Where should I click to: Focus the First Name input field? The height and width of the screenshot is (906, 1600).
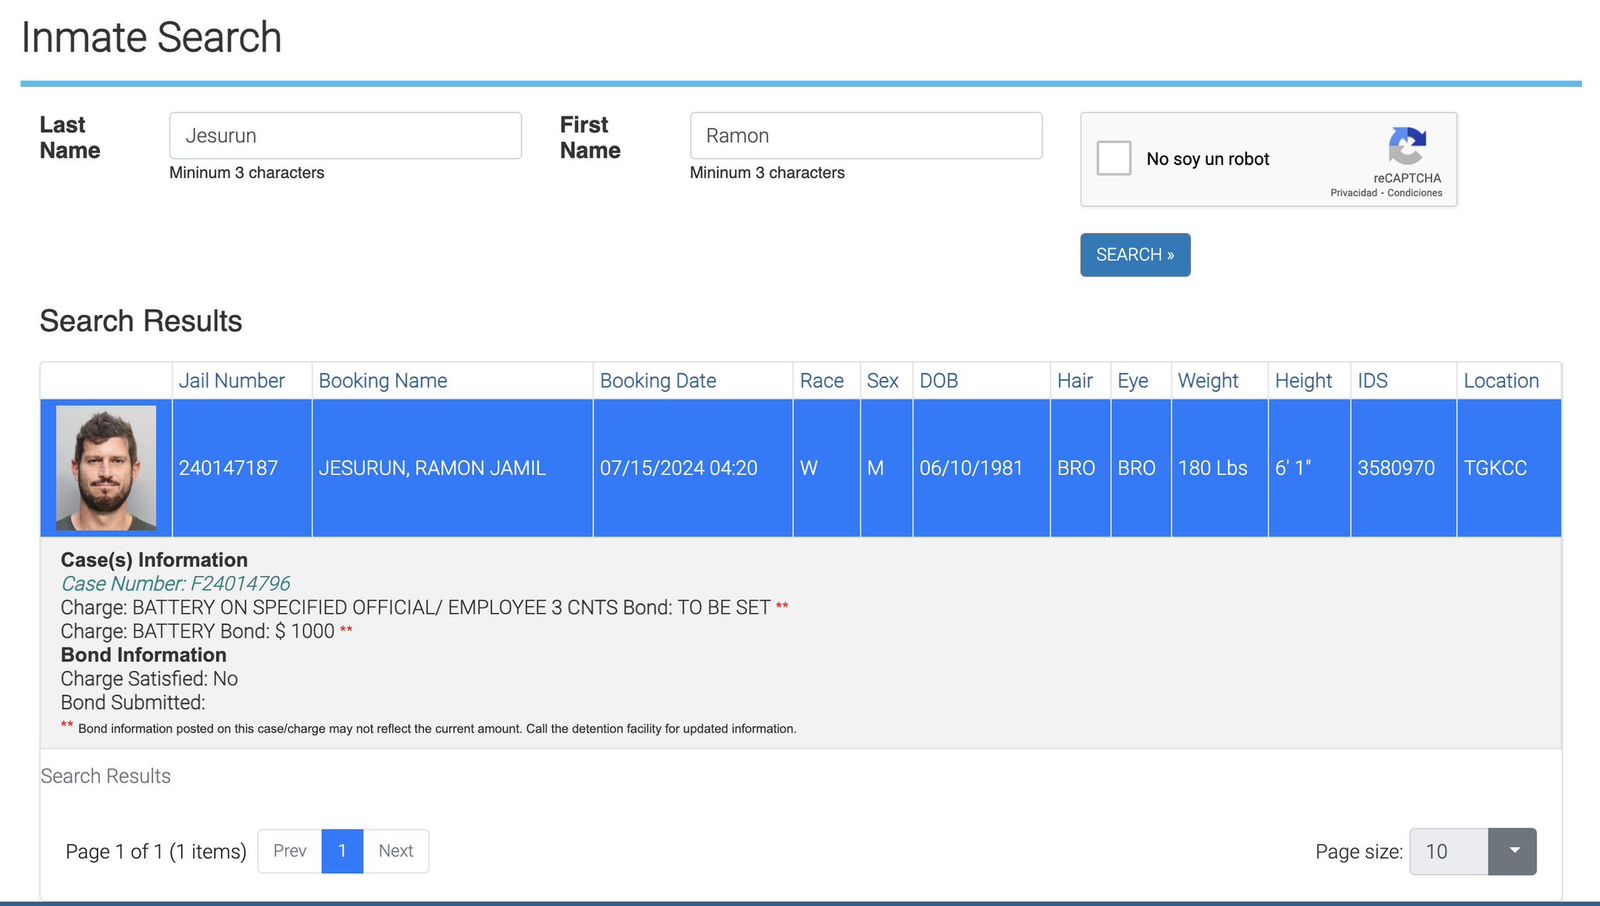click(x=866, y=136)
